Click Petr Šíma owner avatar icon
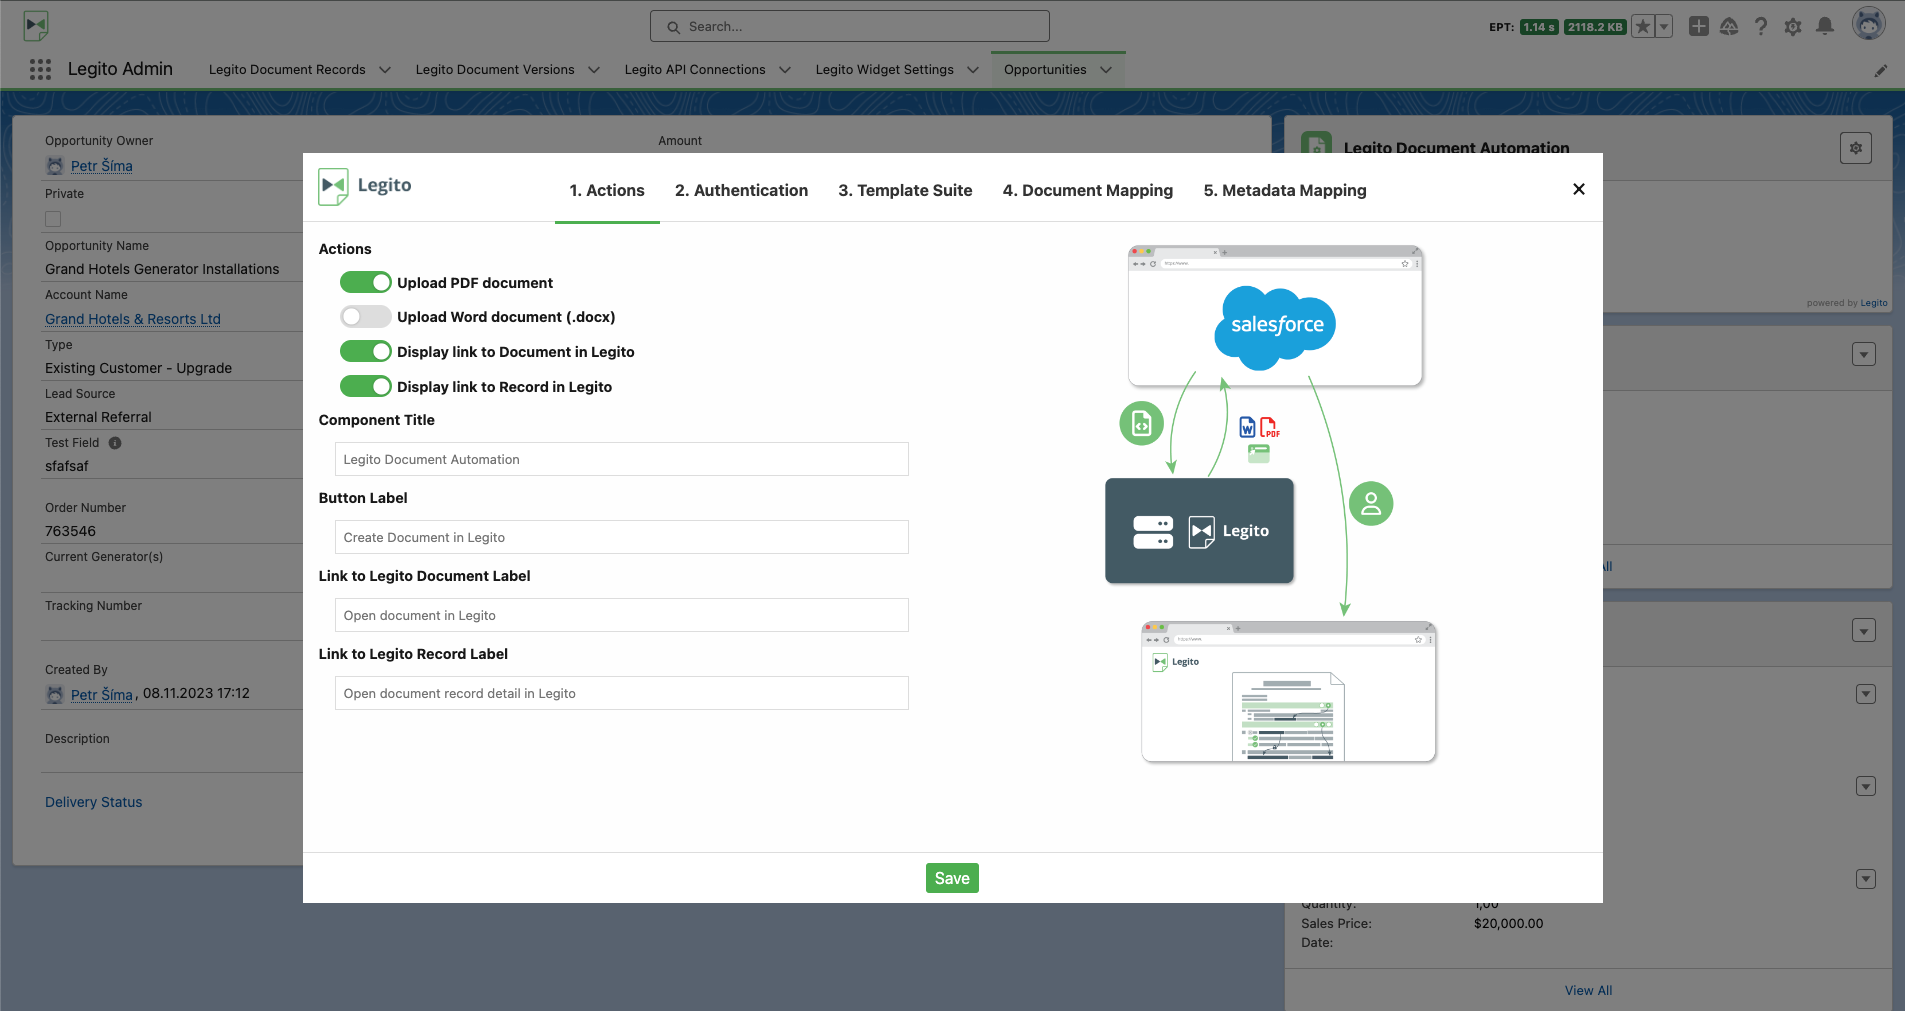 point(55,166)
